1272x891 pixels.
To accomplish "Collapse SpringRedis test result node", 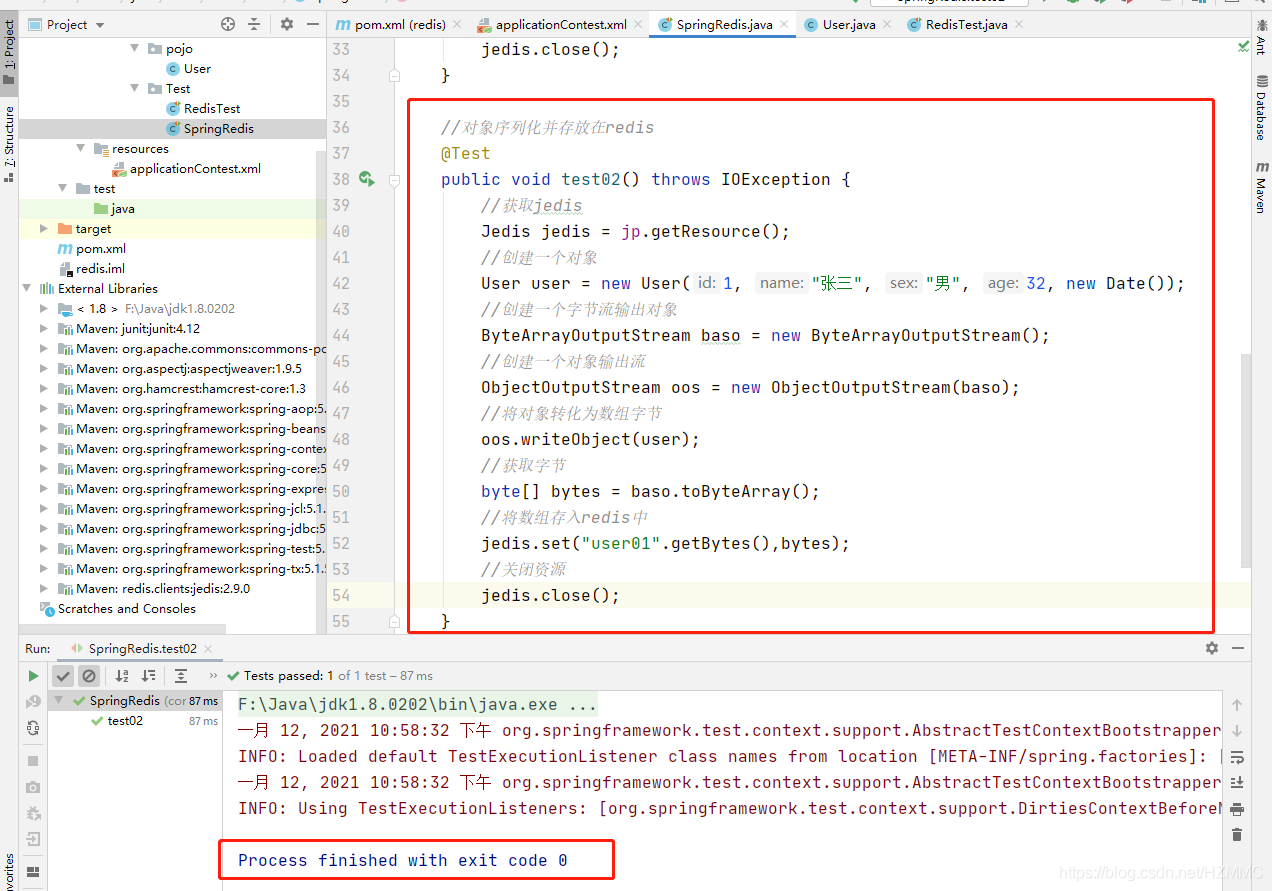I will click(x=60, y=701).
